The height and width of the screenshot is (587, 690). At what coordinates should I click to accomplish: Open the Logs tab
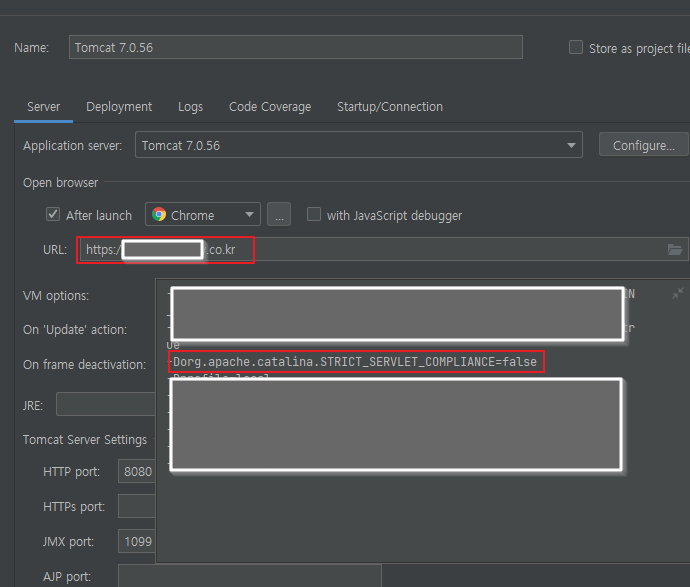(x=190, y=107)
